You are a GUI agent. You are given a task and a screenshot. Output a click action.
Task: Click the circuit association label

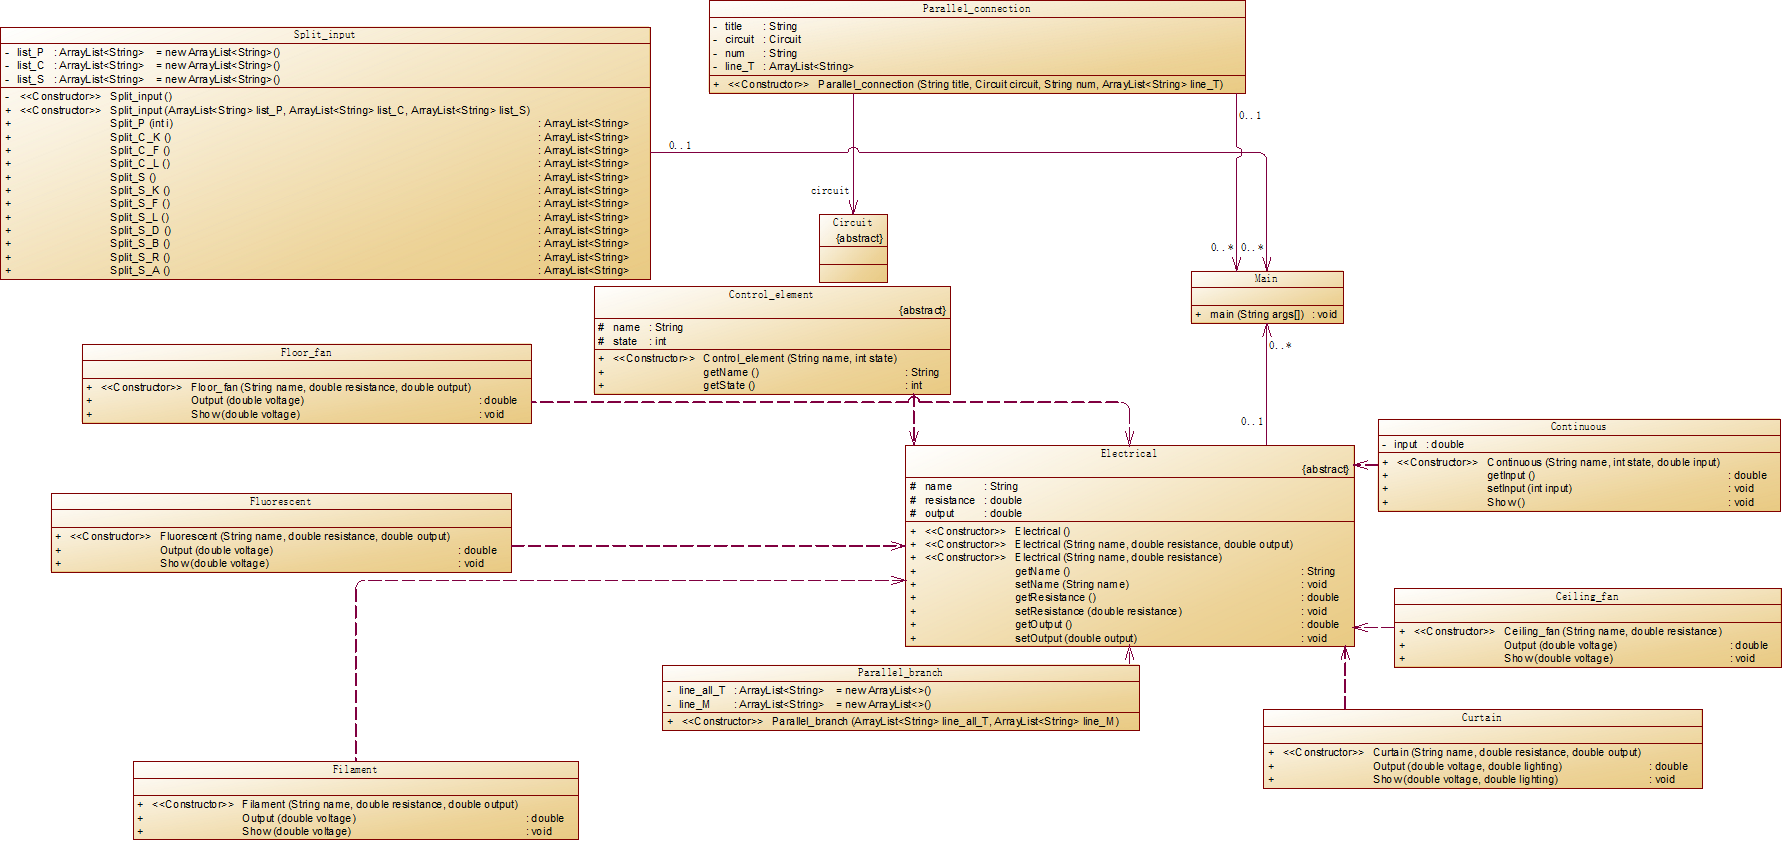tap(830, 190)
